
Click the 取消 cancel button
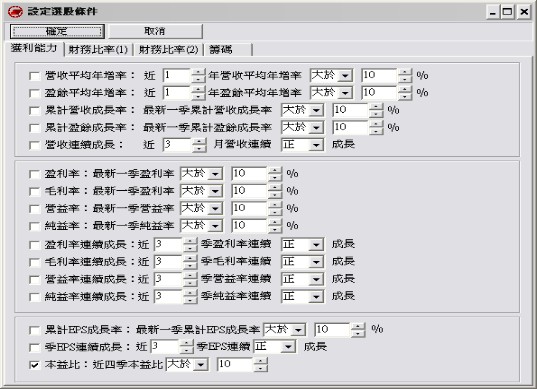tap(155, 32)
